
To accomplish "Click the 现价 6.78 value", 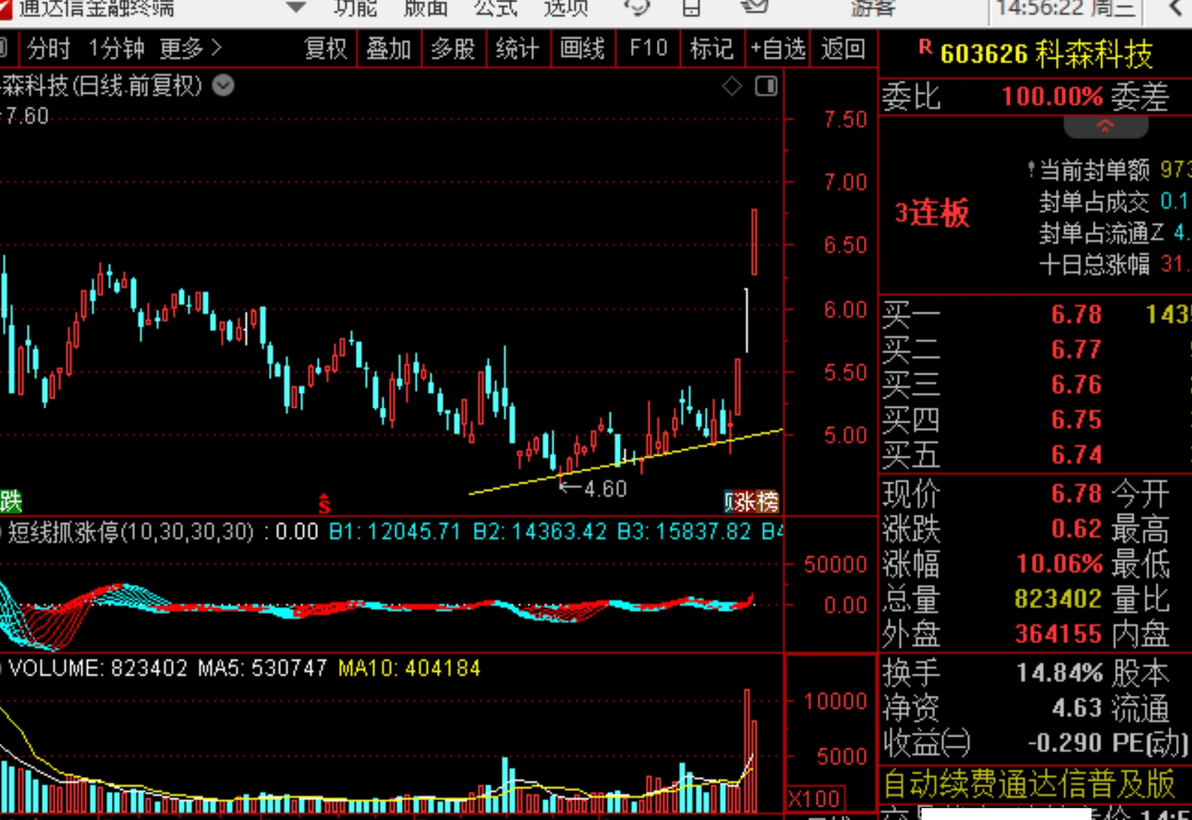I will [x=1076, y=494].
